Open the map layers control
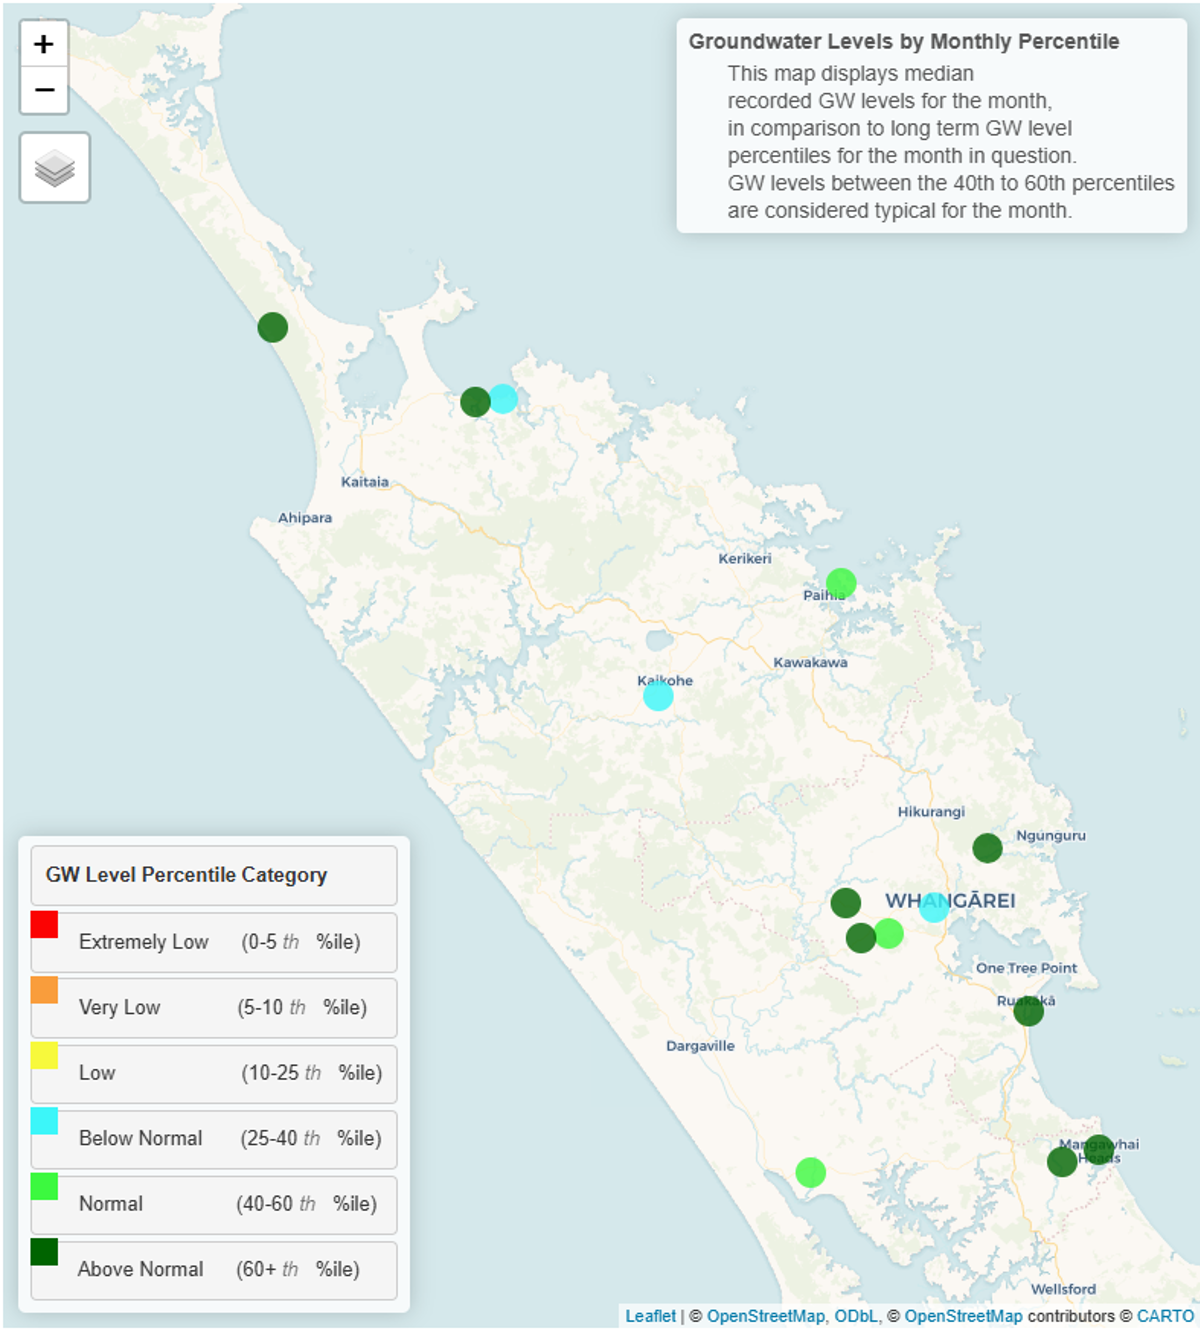The width and height of the screenshot is (1200, 1331). [x=55, y=168]
